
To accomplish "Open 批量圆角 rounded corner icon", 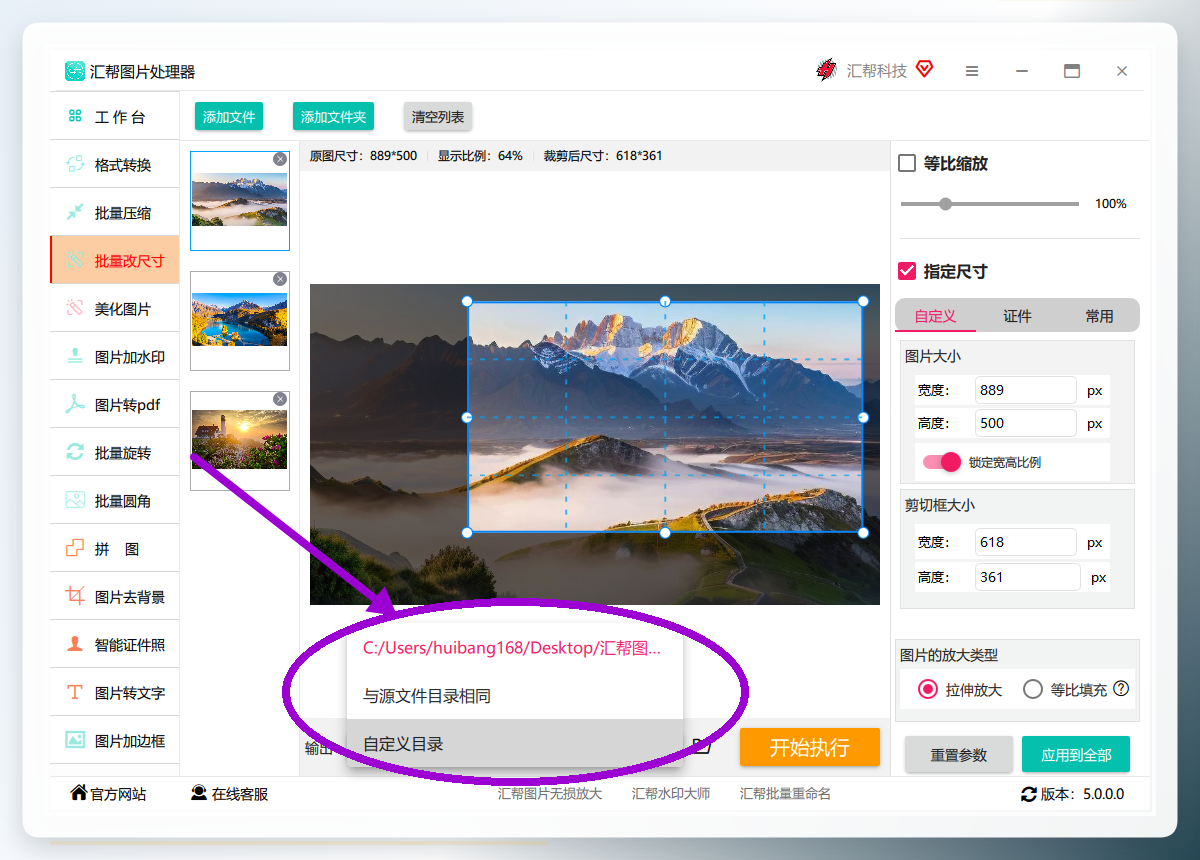I will coord(75,500).
